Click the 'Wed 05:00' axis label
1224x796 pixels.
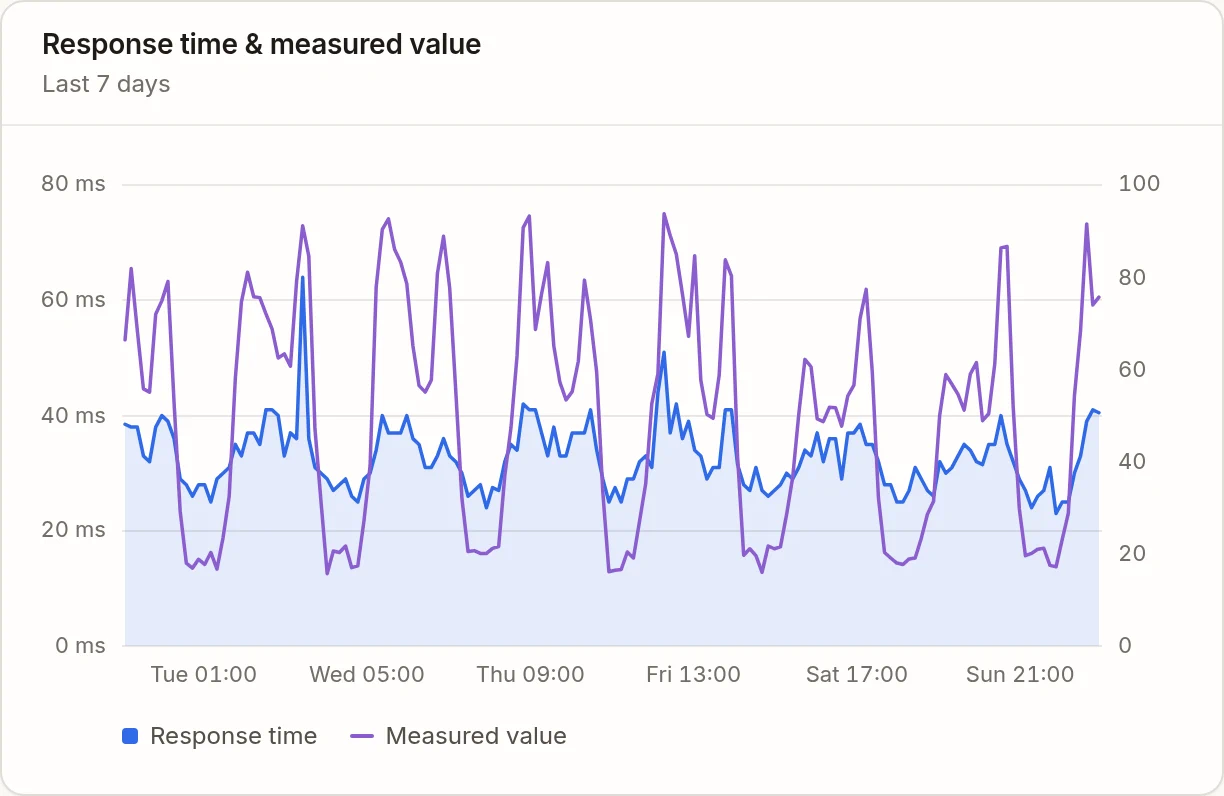tap(367, 675)
